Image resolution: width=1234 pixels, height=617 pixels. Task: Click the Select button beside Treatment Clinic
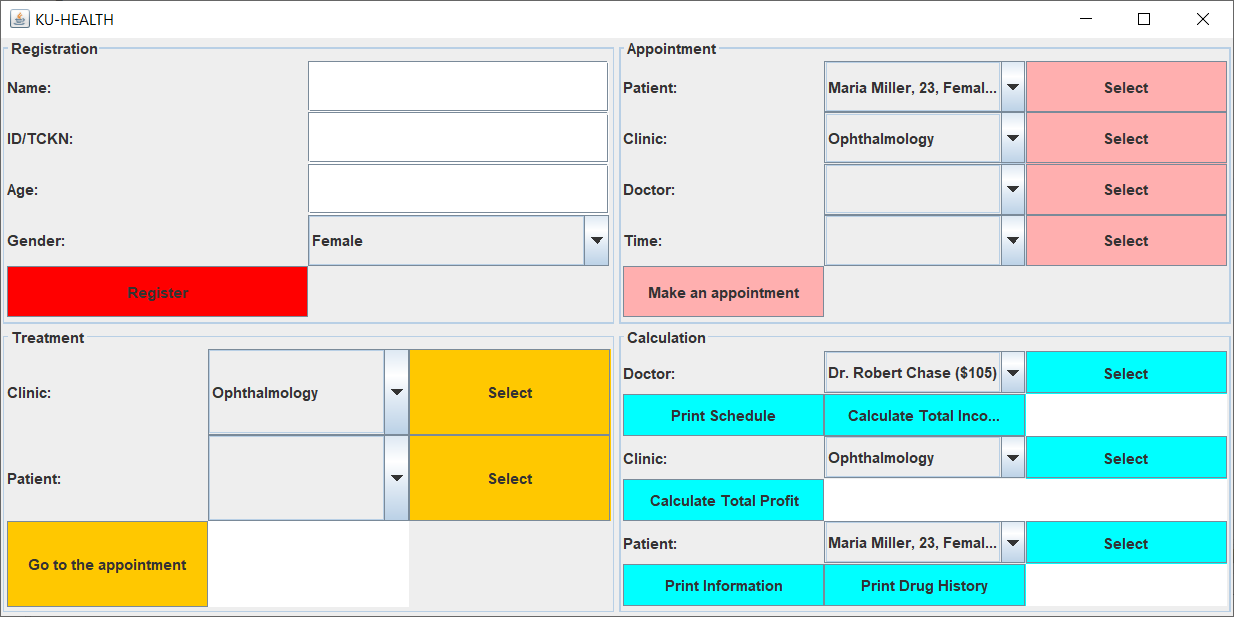point(509,392)
